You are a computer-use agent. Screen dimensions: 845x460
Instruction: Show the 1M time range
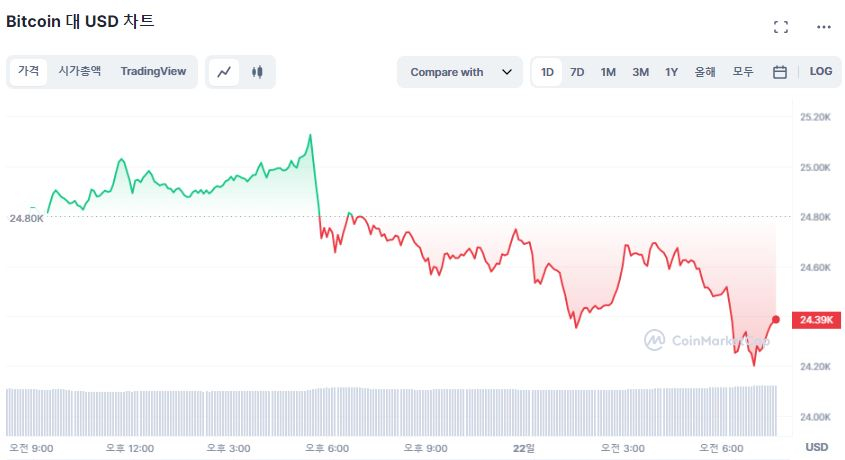(x=608, y=72)
